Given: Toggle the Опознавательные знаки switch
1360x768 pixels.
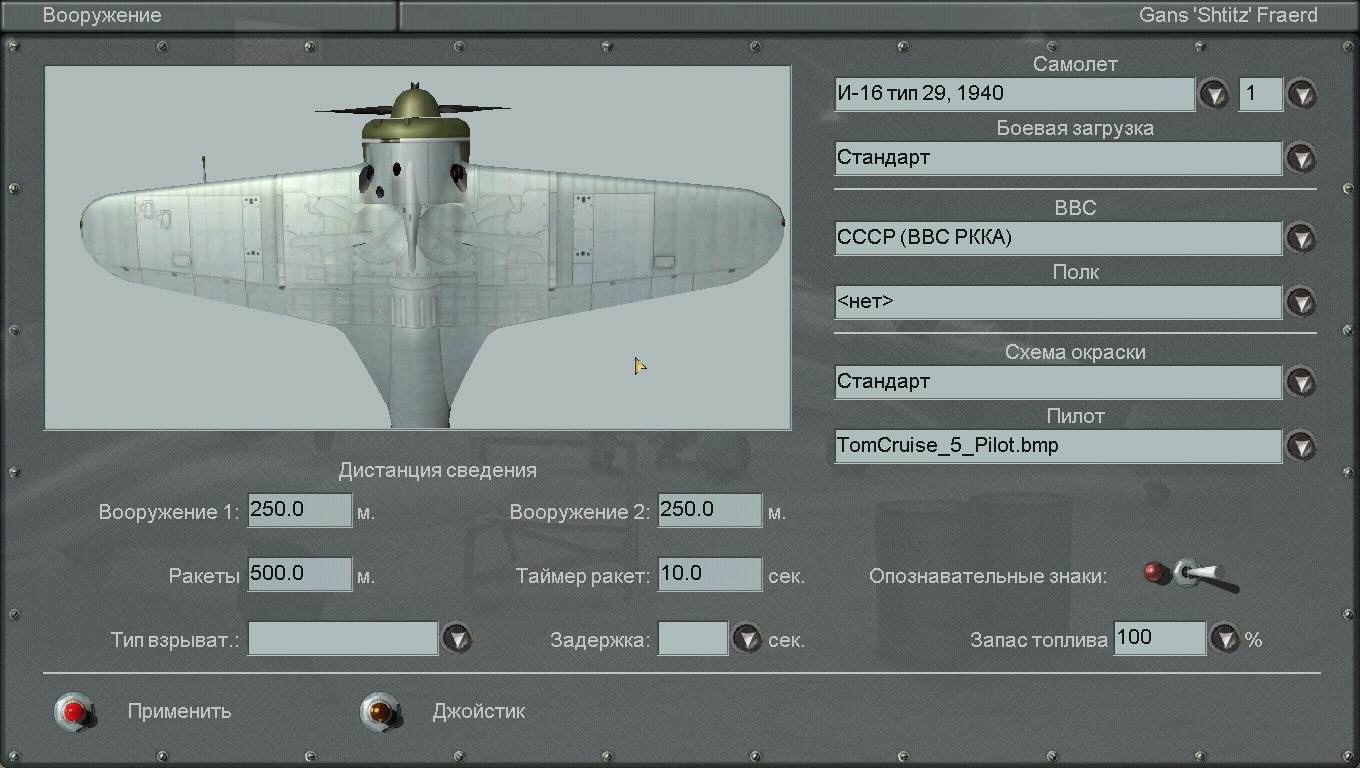Looking at the screenshot, I should pos(1191,575).
